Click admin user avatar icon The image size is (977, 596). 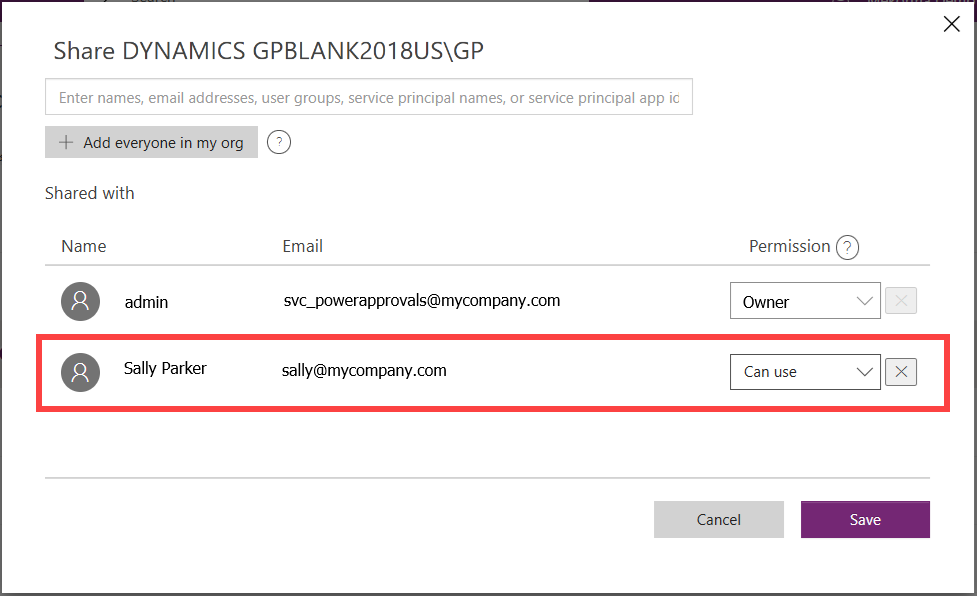pos(80,301)
